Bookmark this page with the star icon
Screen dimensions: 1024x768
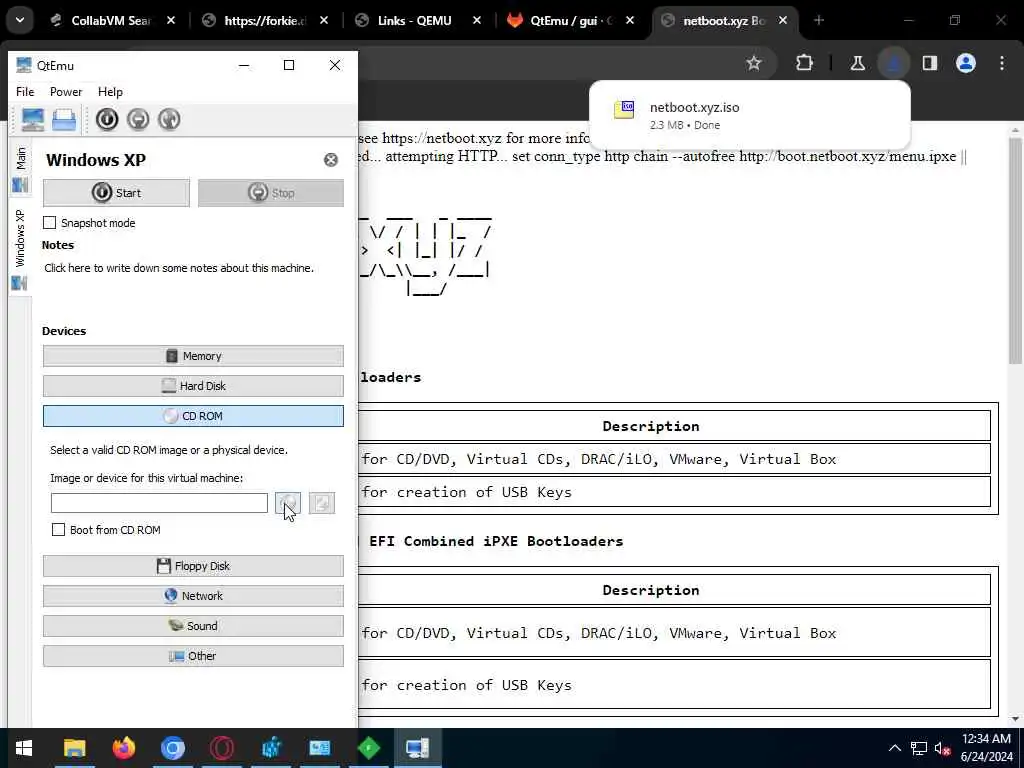click(x=754, y=63)
